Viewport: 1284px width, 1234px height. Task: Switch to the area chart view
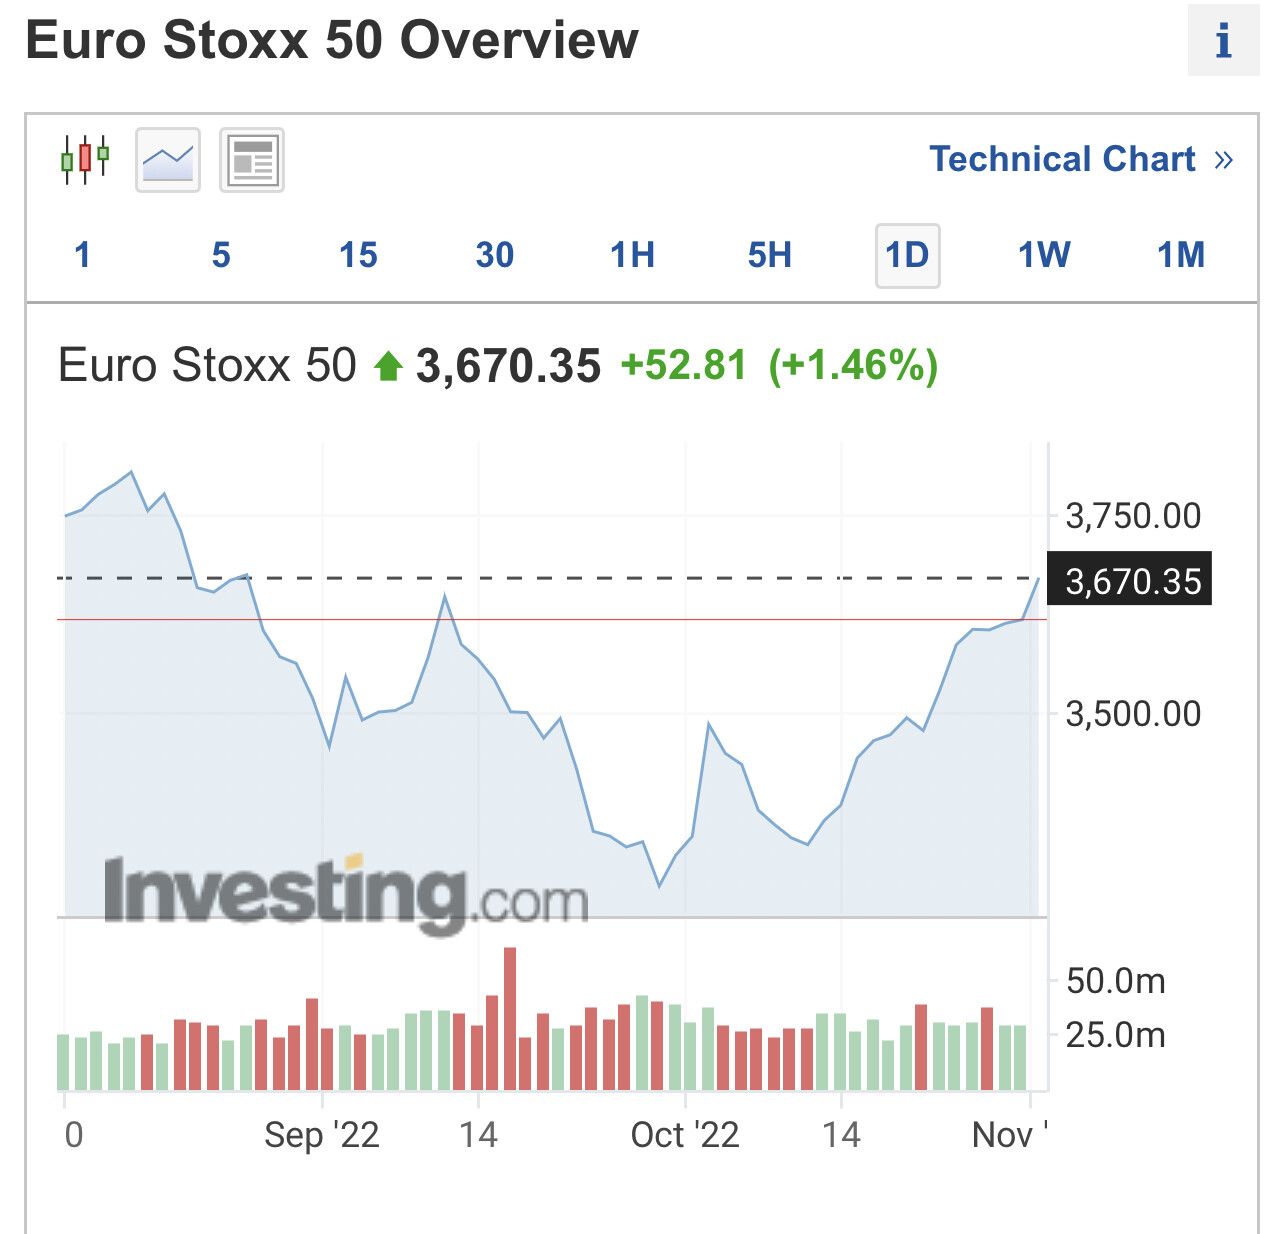coord(168,160)
